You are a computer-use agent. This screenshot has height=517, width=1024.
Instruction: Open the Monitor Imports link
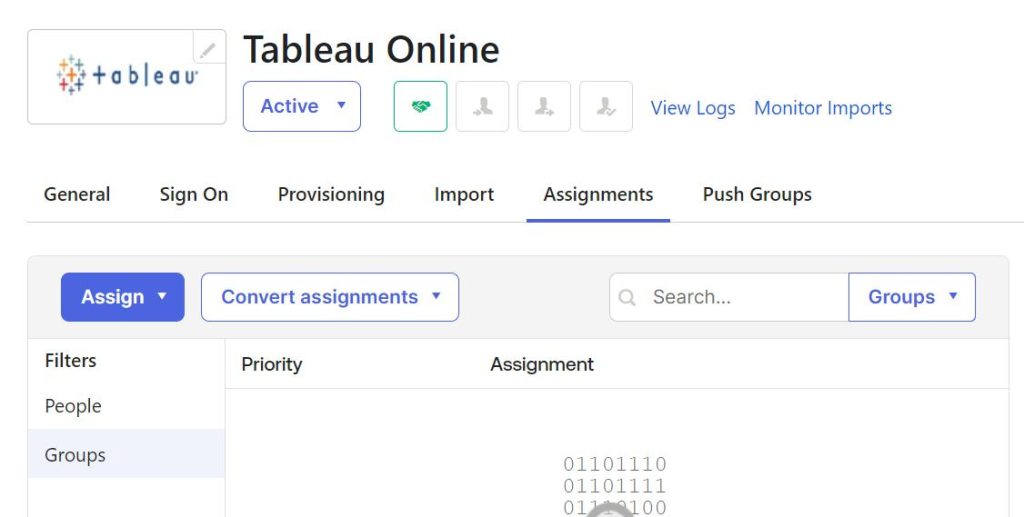[x=823, y=108]
